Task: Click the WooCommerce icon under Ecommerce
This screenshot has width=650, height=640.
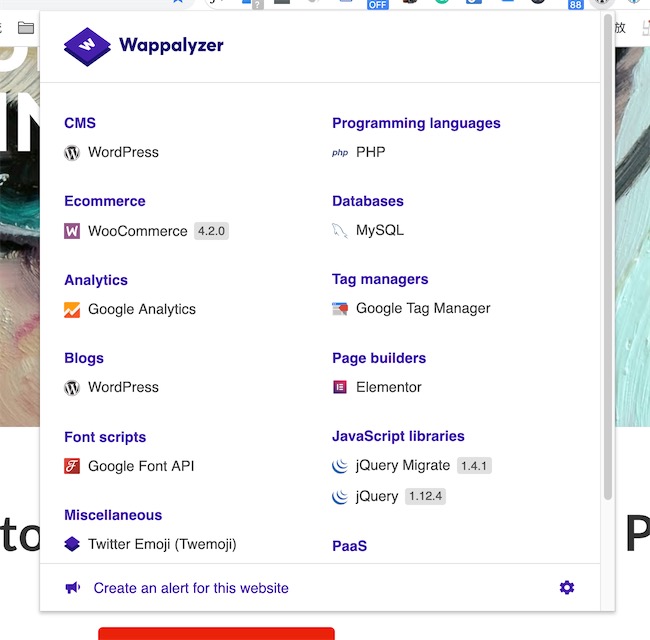Action: pyautogui.click(x=72, y=231)
